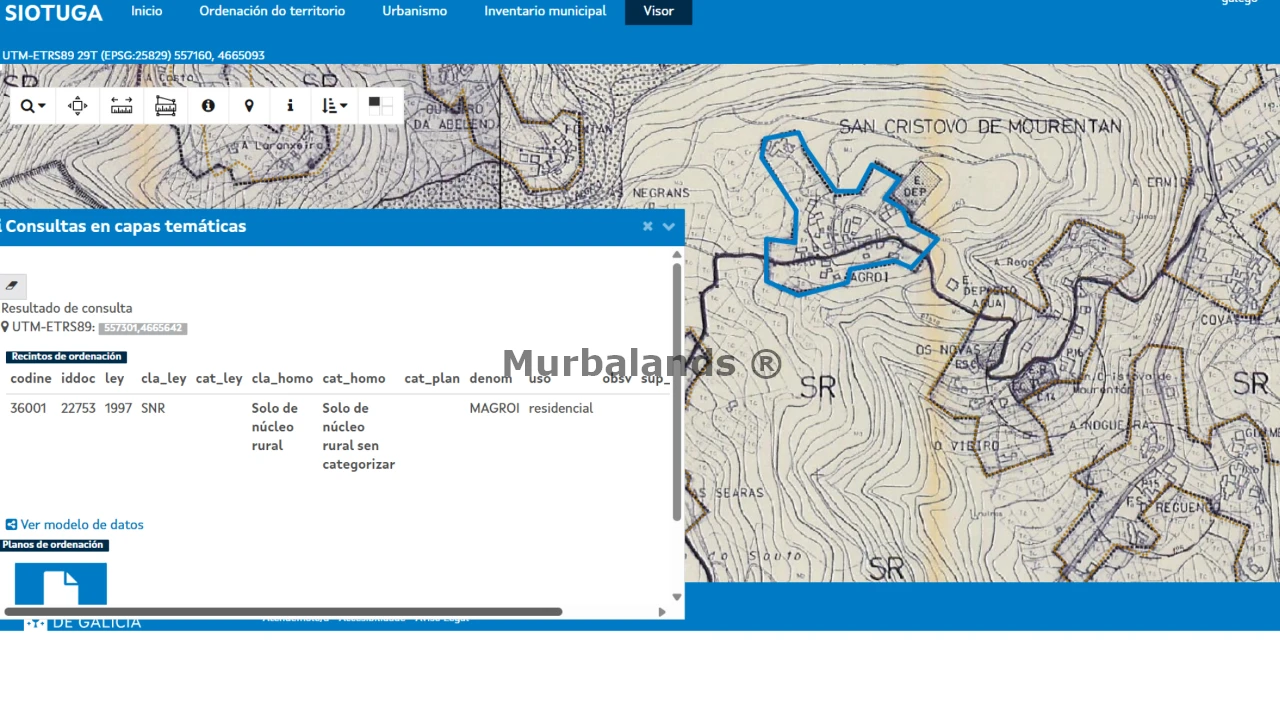
Task: Open Ordenación do territorio menu
Action: tap(272, 11)
